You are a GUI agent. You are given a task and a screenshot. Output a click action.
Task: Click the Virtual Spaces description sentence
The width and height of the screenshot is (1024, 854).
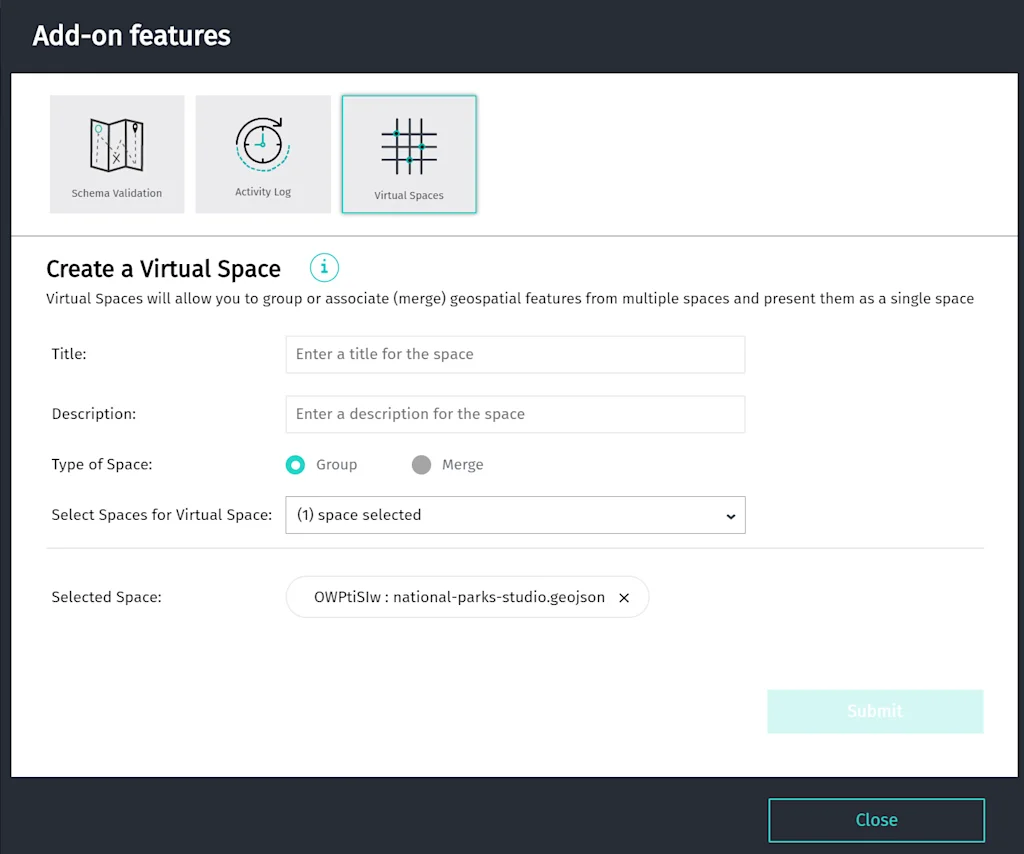tap(510, 299)
